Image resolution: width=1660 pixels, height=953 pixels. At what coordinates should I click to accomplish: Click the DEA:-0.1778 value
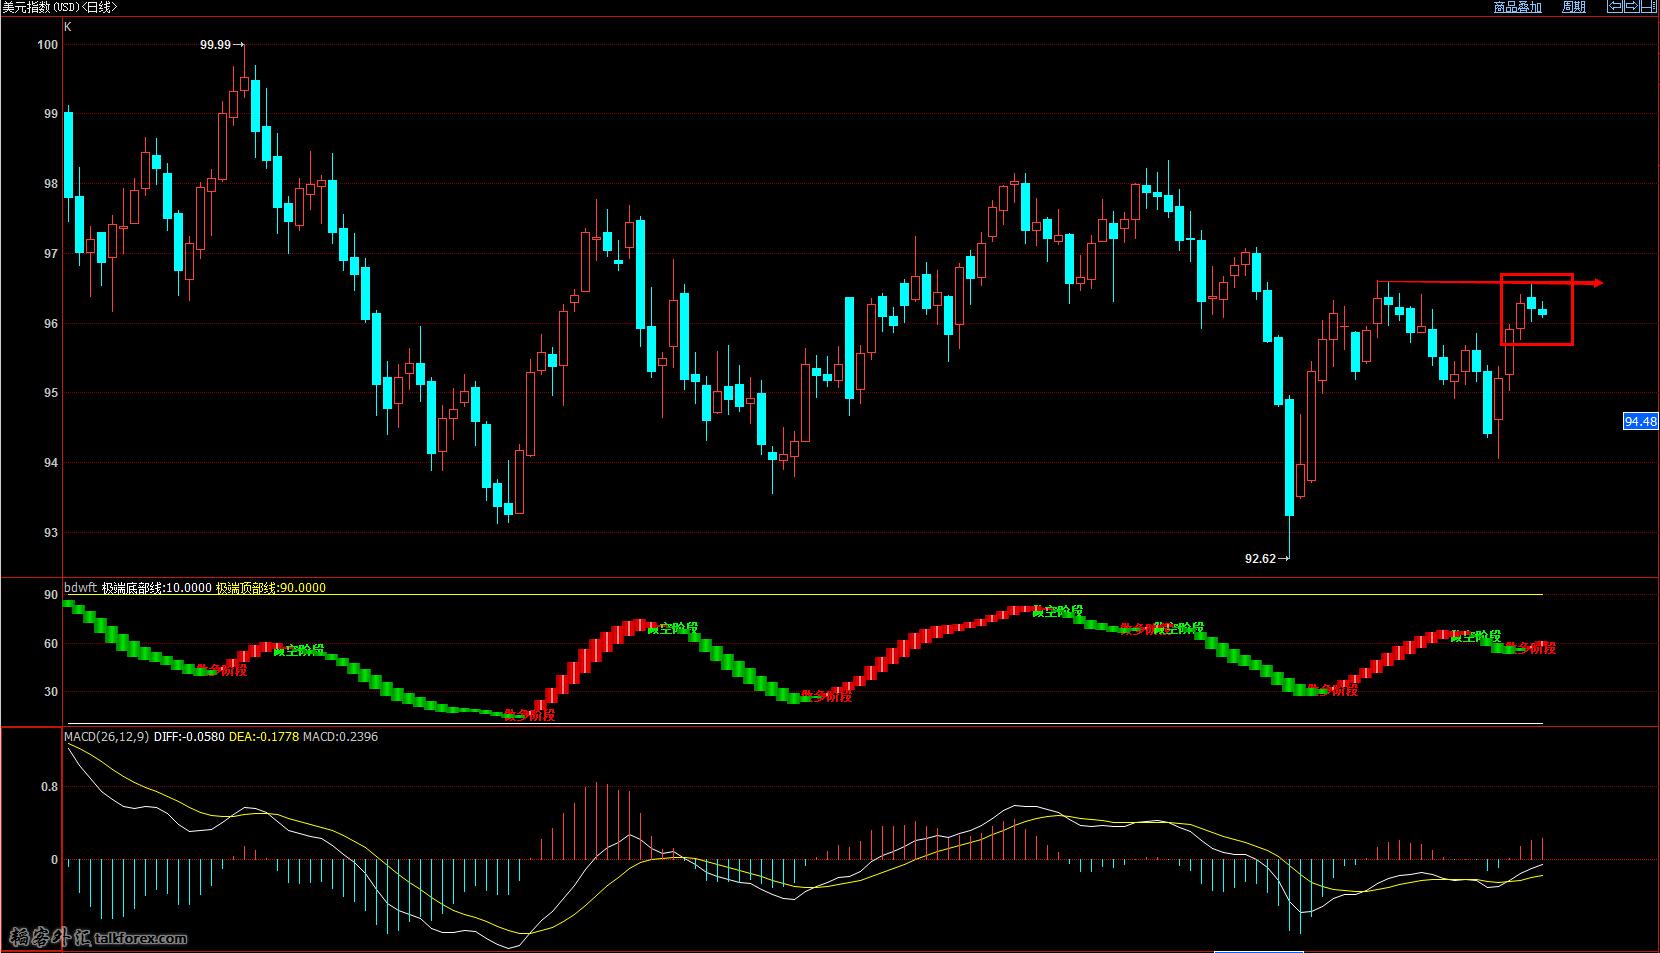pyautogui.click(x=264, y=737)
